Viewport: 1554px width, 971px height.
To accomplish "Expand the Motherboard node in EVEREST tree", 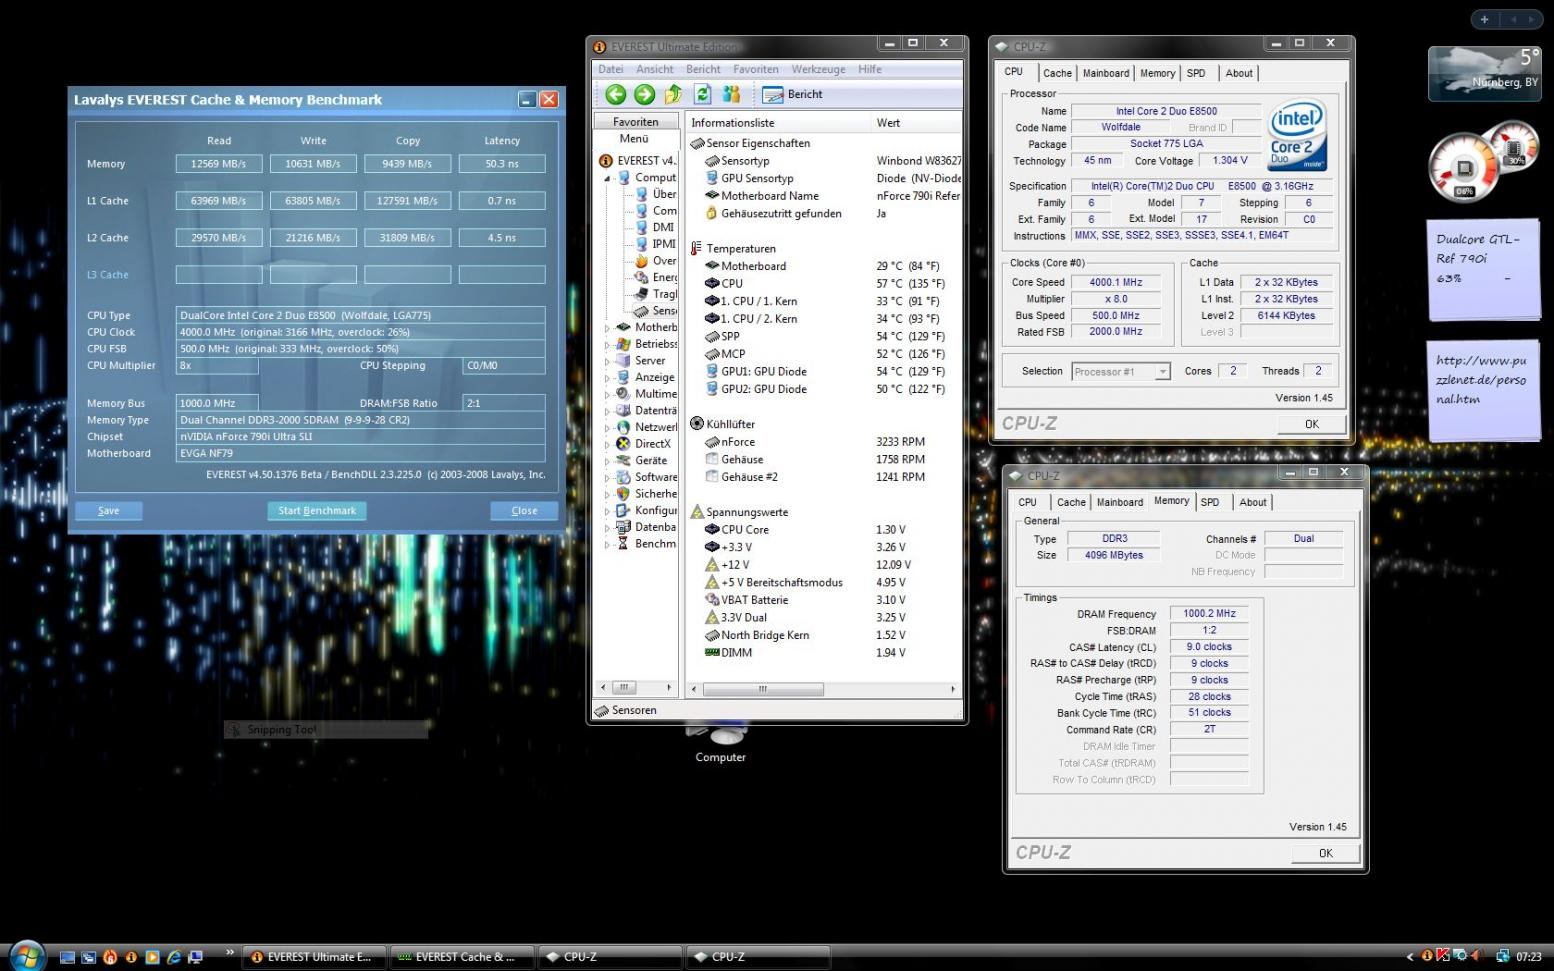I will [607, 327].
